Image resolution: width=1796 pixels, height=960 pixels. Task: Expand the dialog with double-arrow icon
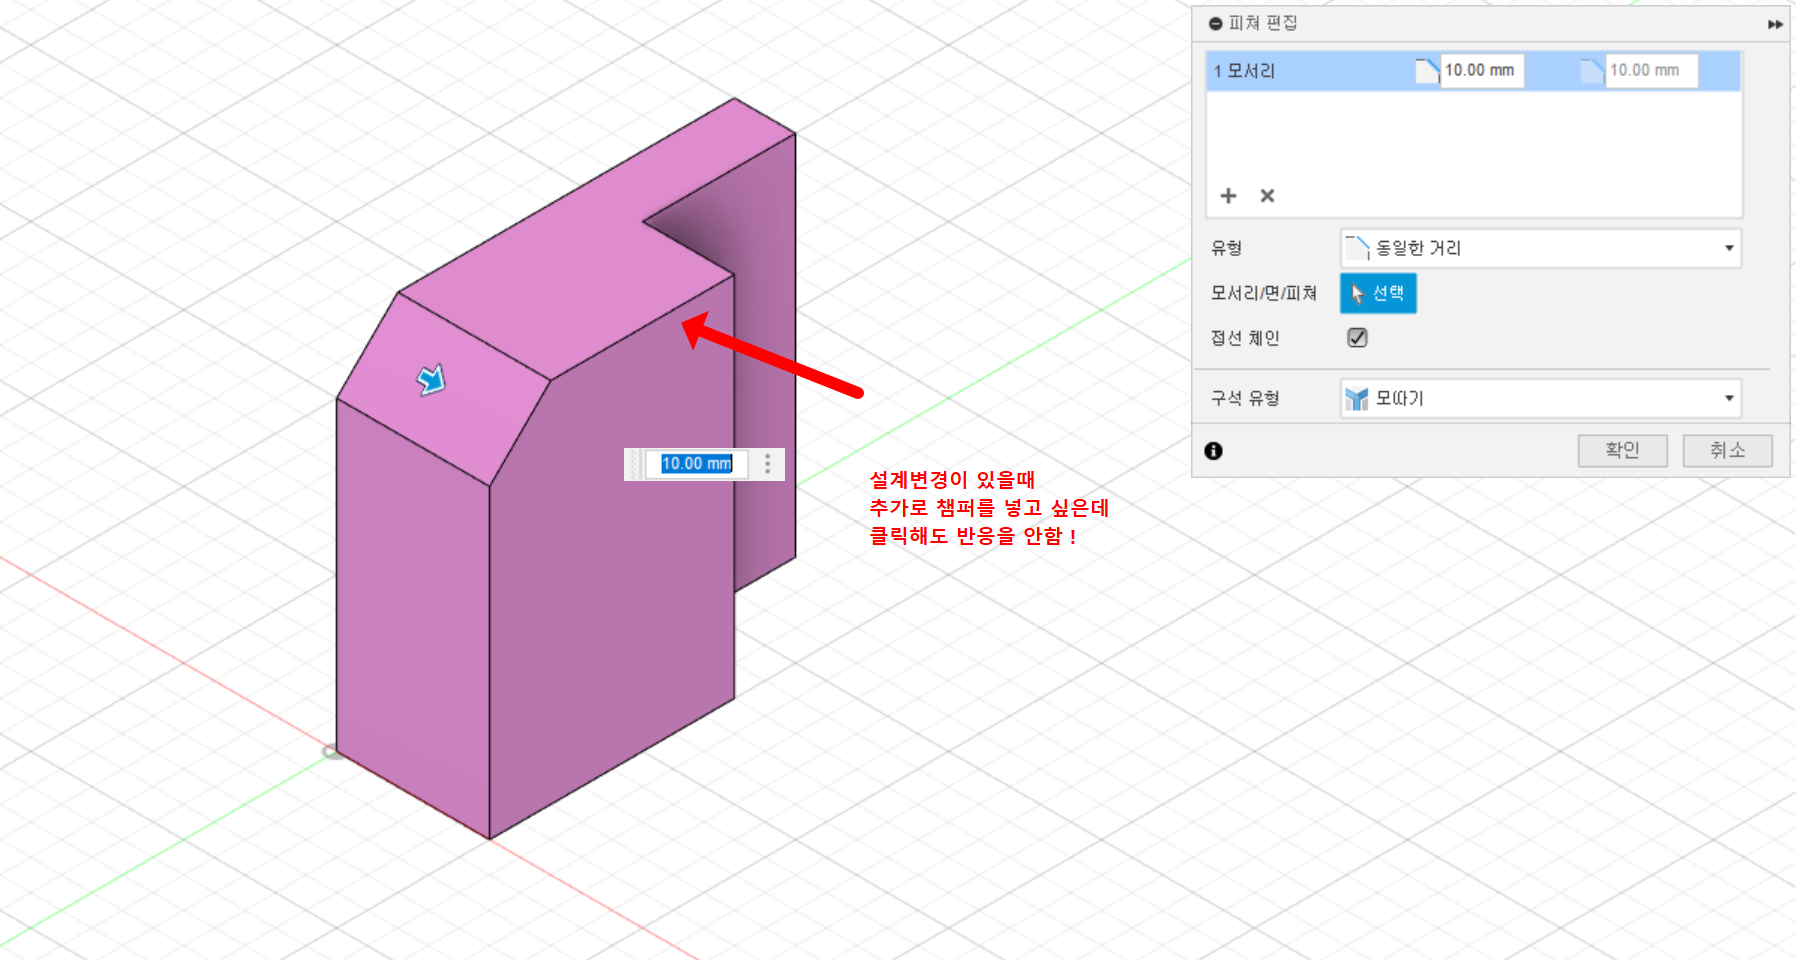pyautogui.click(x=1775, y=24)
